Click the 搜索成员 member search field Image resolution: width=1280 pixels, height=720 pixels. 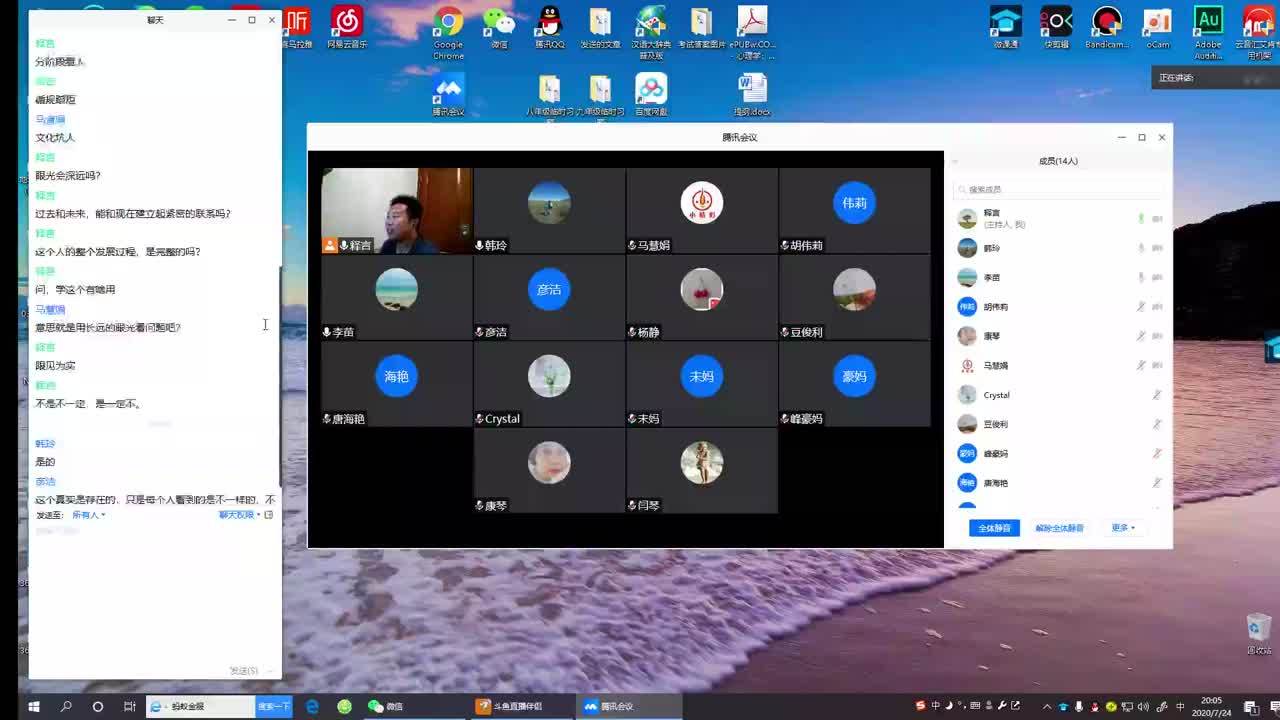(1058, 189)
